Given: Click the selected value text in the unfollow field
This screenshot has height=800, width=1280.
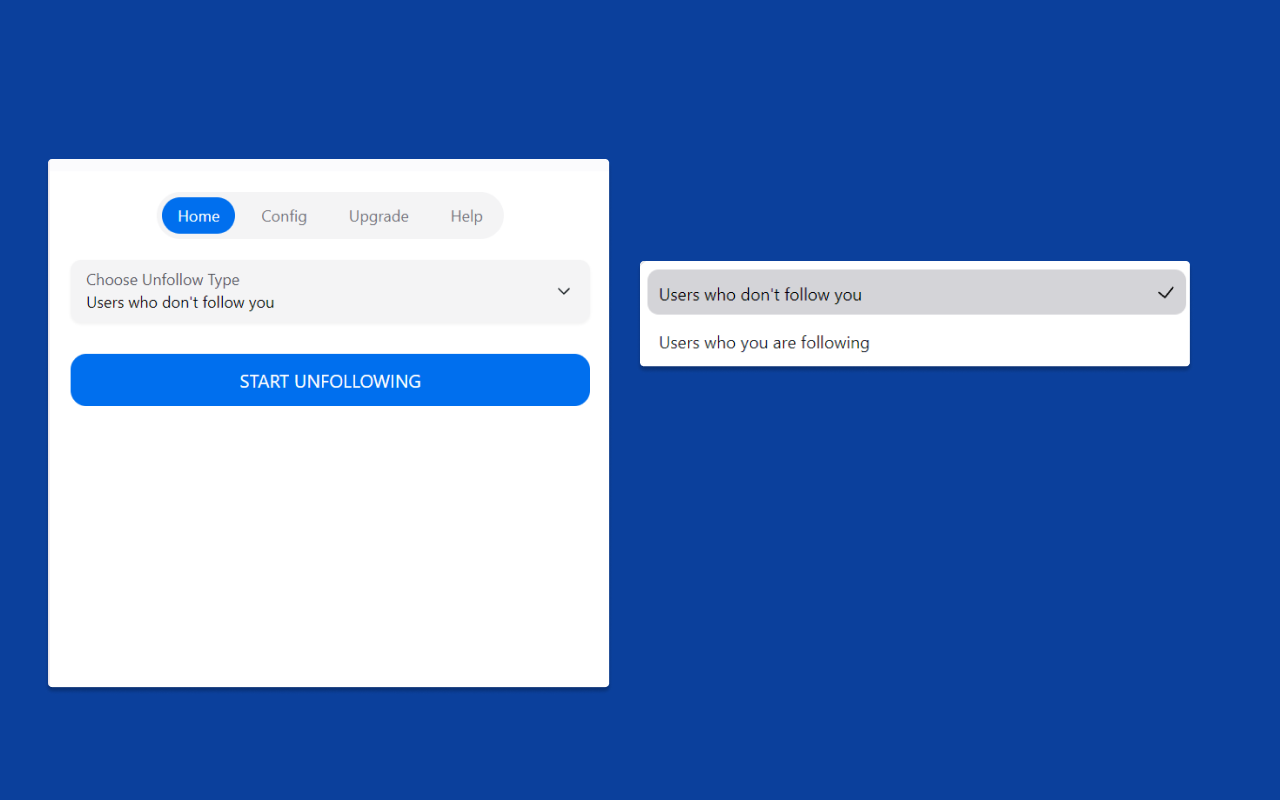Looking at the screenshot, I should [180, 303].
